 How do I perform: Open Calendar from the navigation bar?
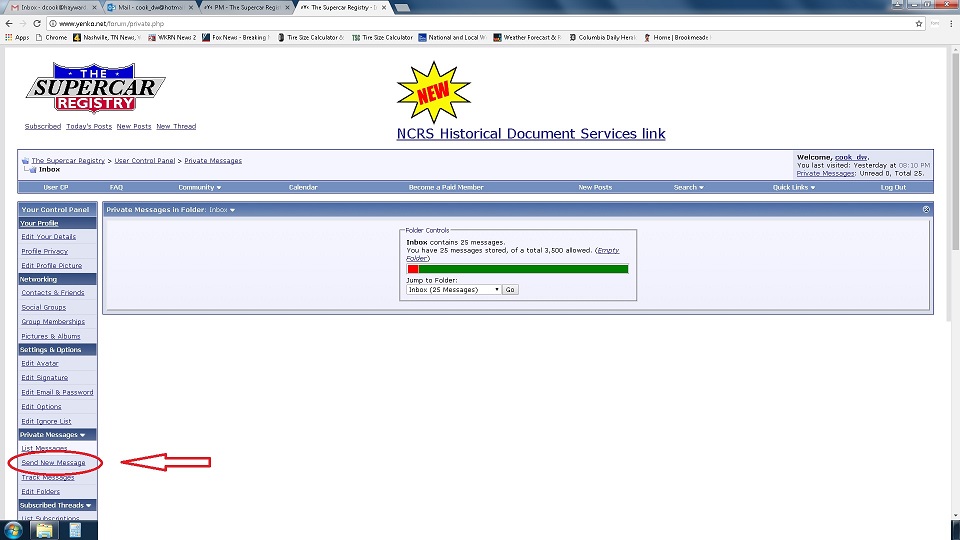coord(303,187)
